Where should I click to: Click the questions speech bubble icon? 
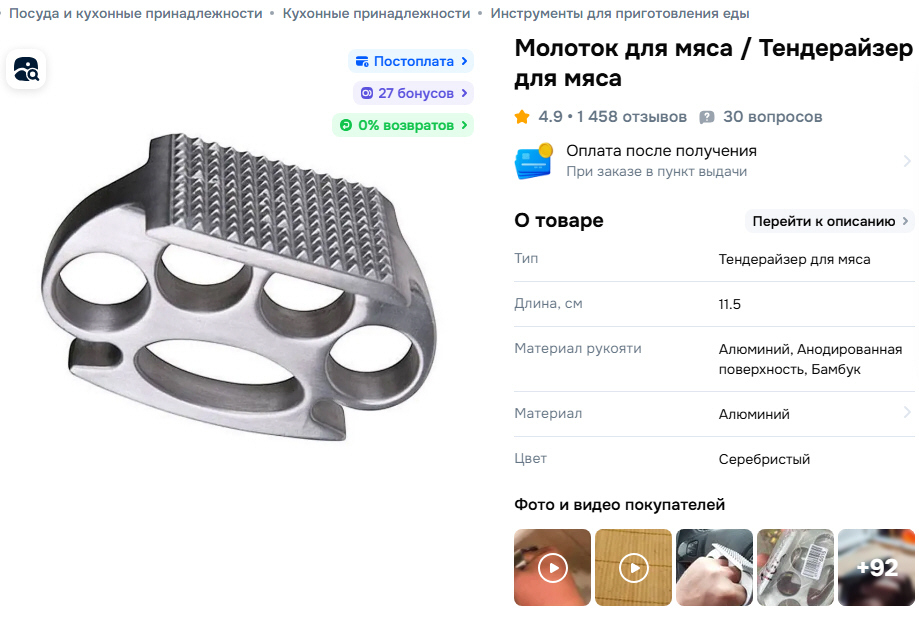(x=707, y=117)
